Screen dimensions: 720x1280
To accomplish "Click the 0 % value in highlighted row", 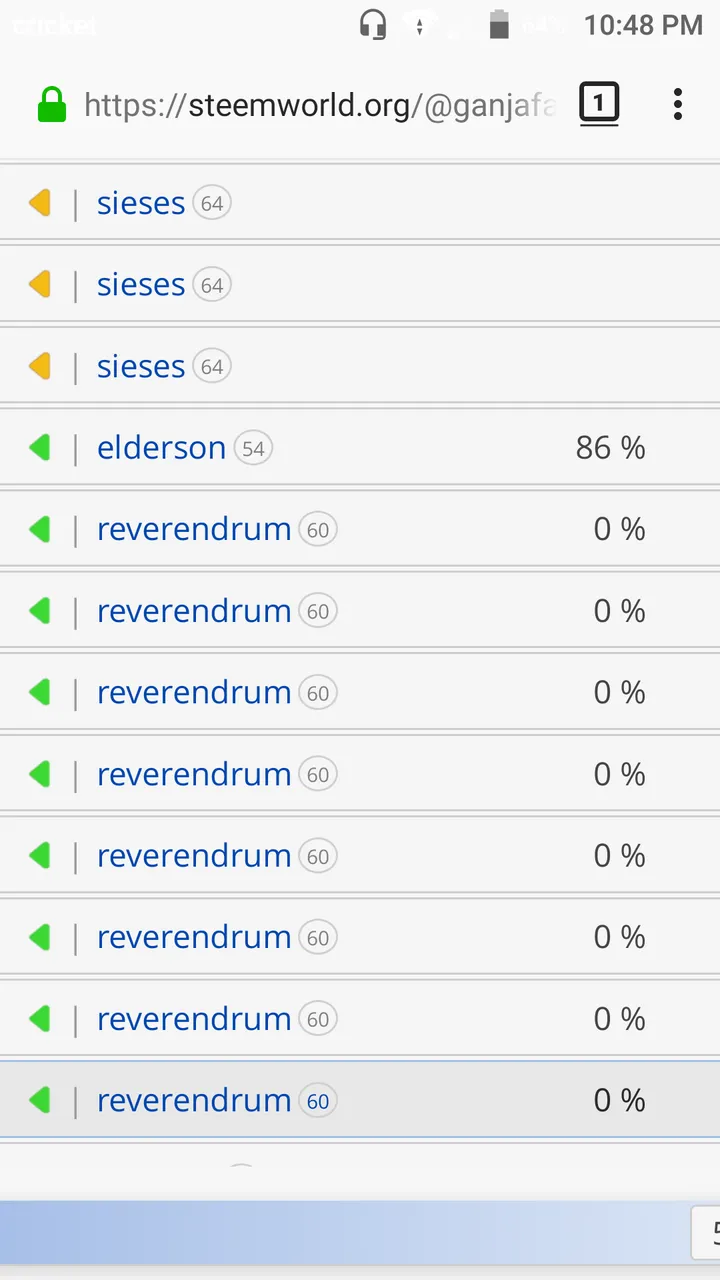I will pos(619,1101).
